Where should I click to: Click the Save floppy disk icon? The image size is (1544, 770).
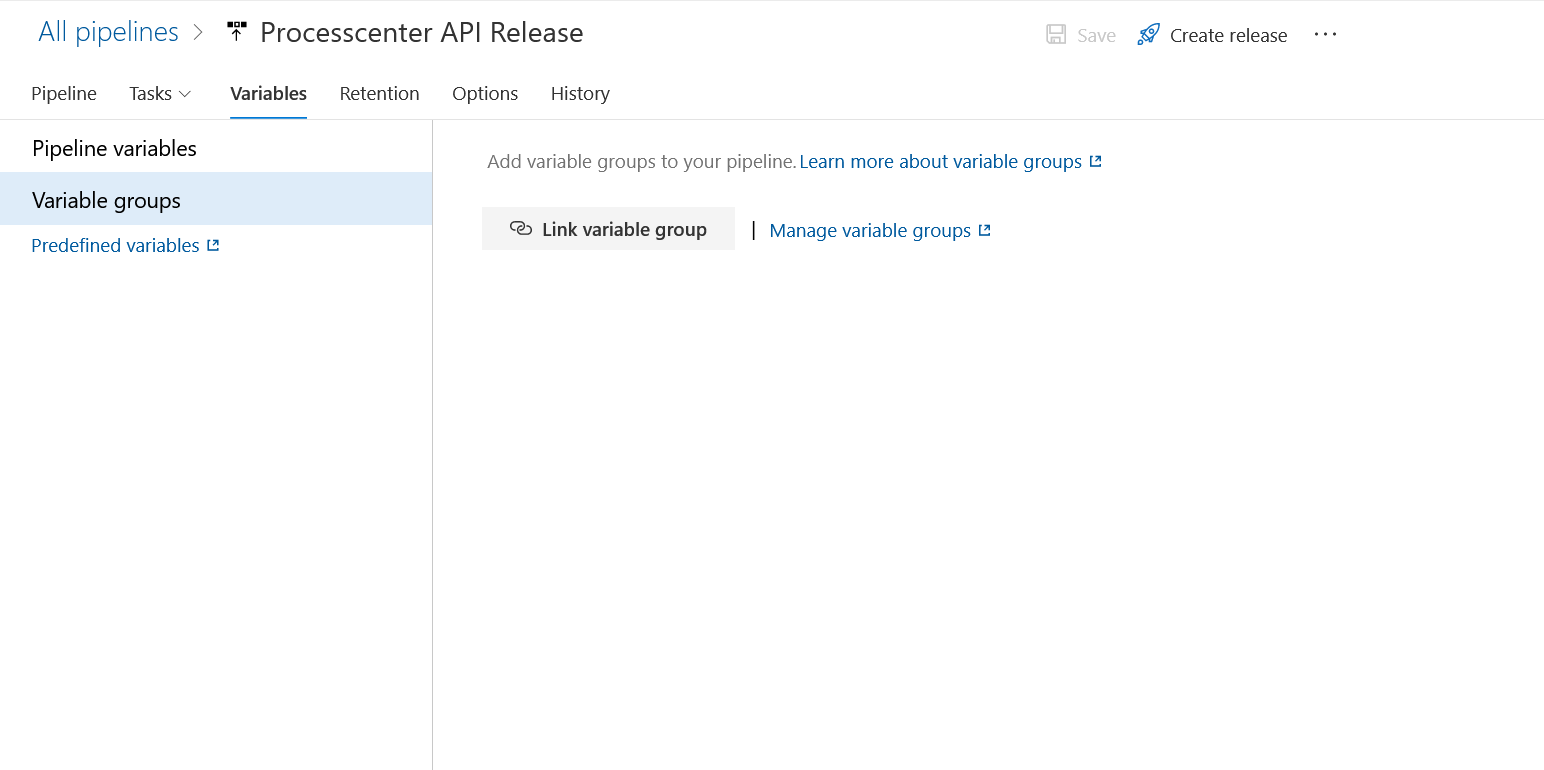pyautogui.click(x=1056, y=35)
